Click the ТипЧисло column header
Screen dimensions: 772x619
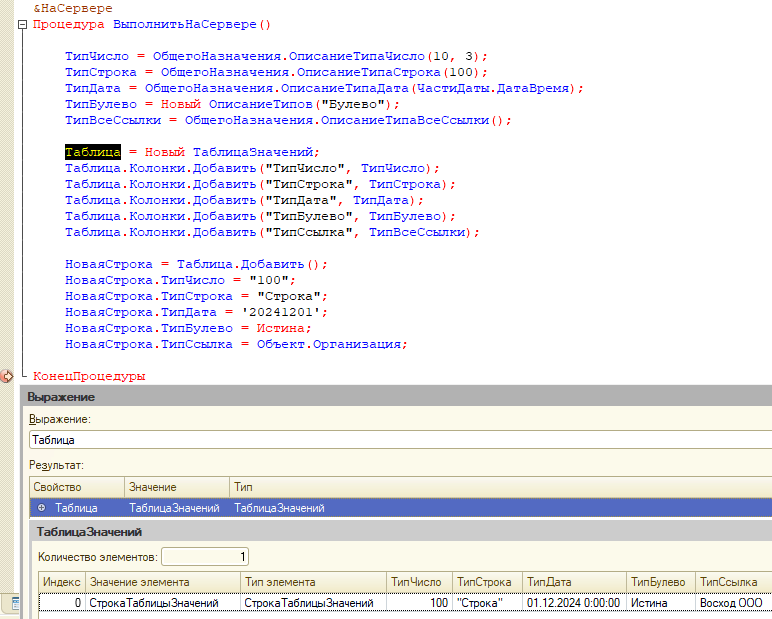point(417,582)
